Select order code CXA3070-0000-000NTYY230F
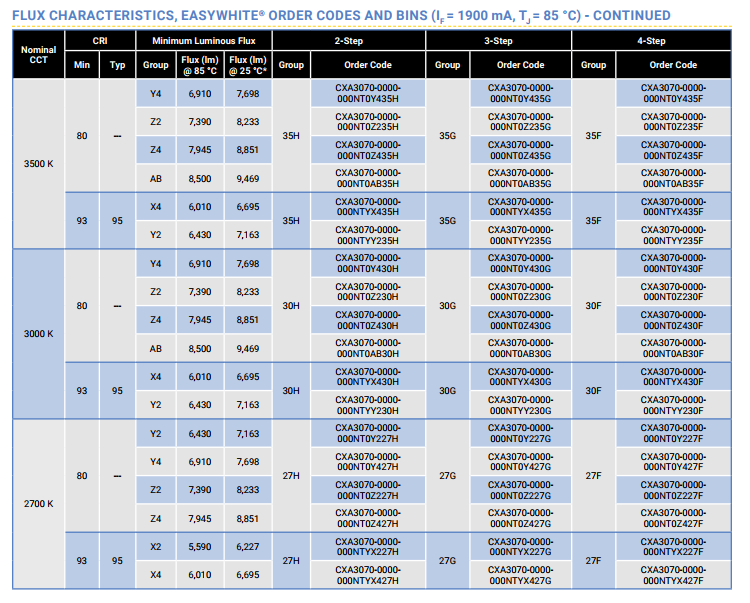 tap(673, 405)
